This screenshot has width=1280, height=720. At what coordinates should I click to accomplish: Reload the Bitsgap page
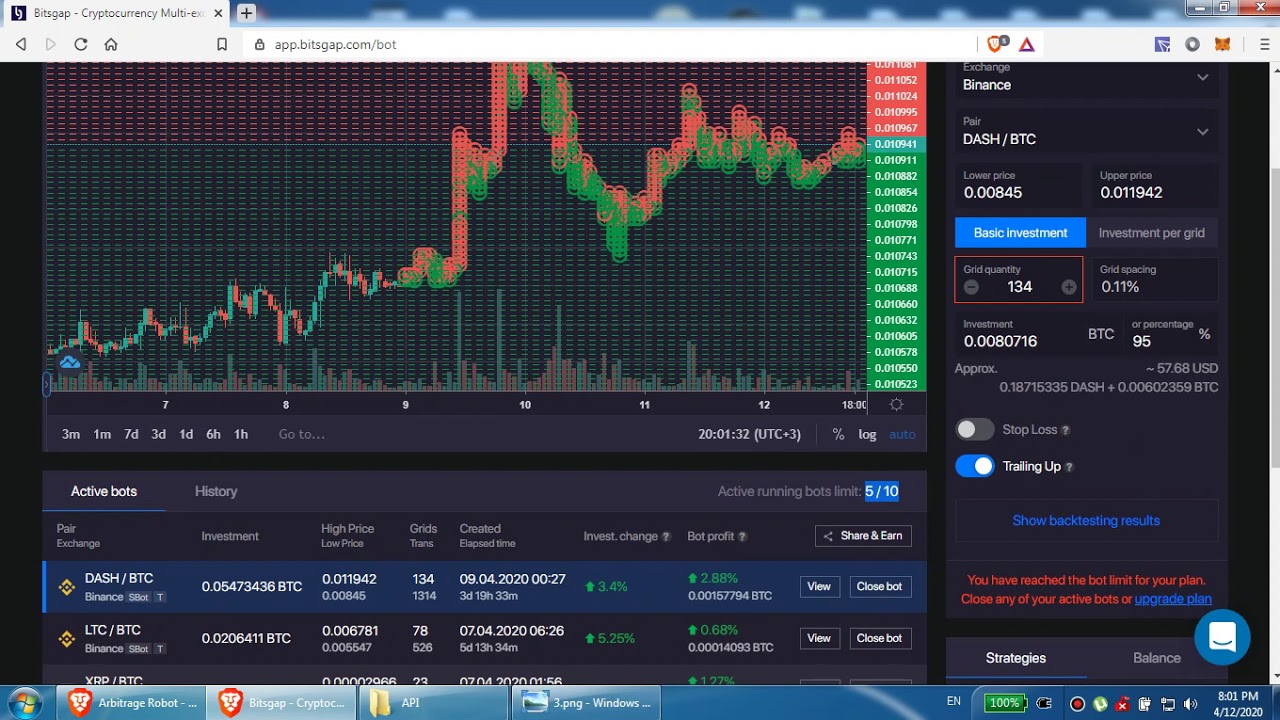click(x=81, y=44)
